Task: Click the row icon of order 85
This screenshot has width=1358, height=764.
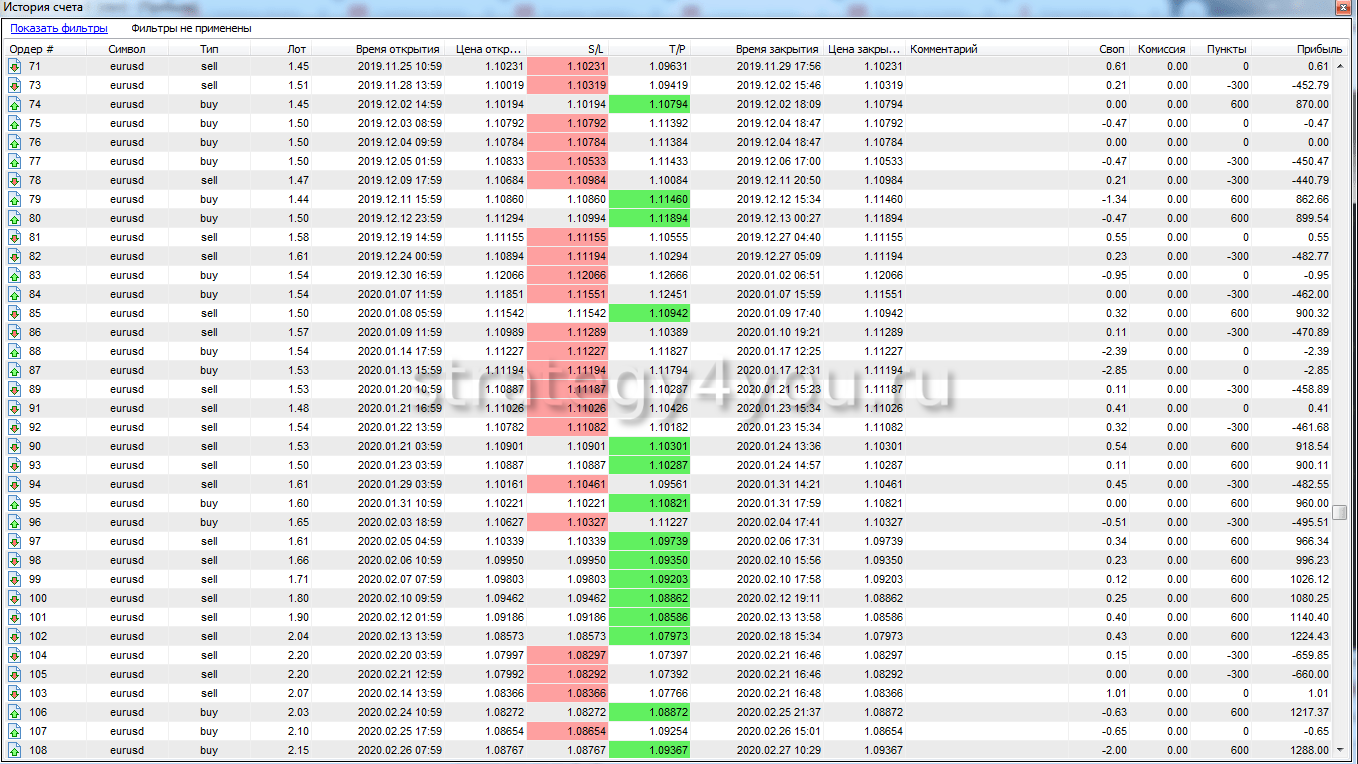Action: [15, 314]
